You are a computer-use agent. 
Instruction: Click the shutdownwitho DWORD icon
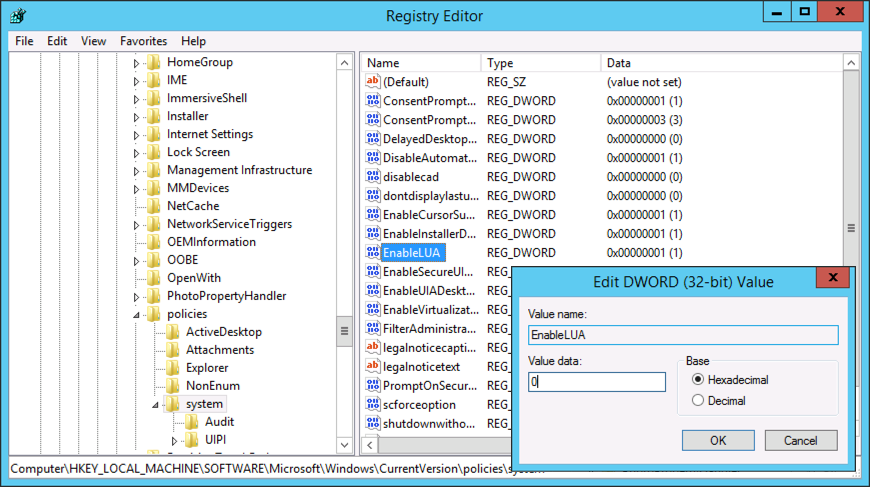tap(373, 423)
